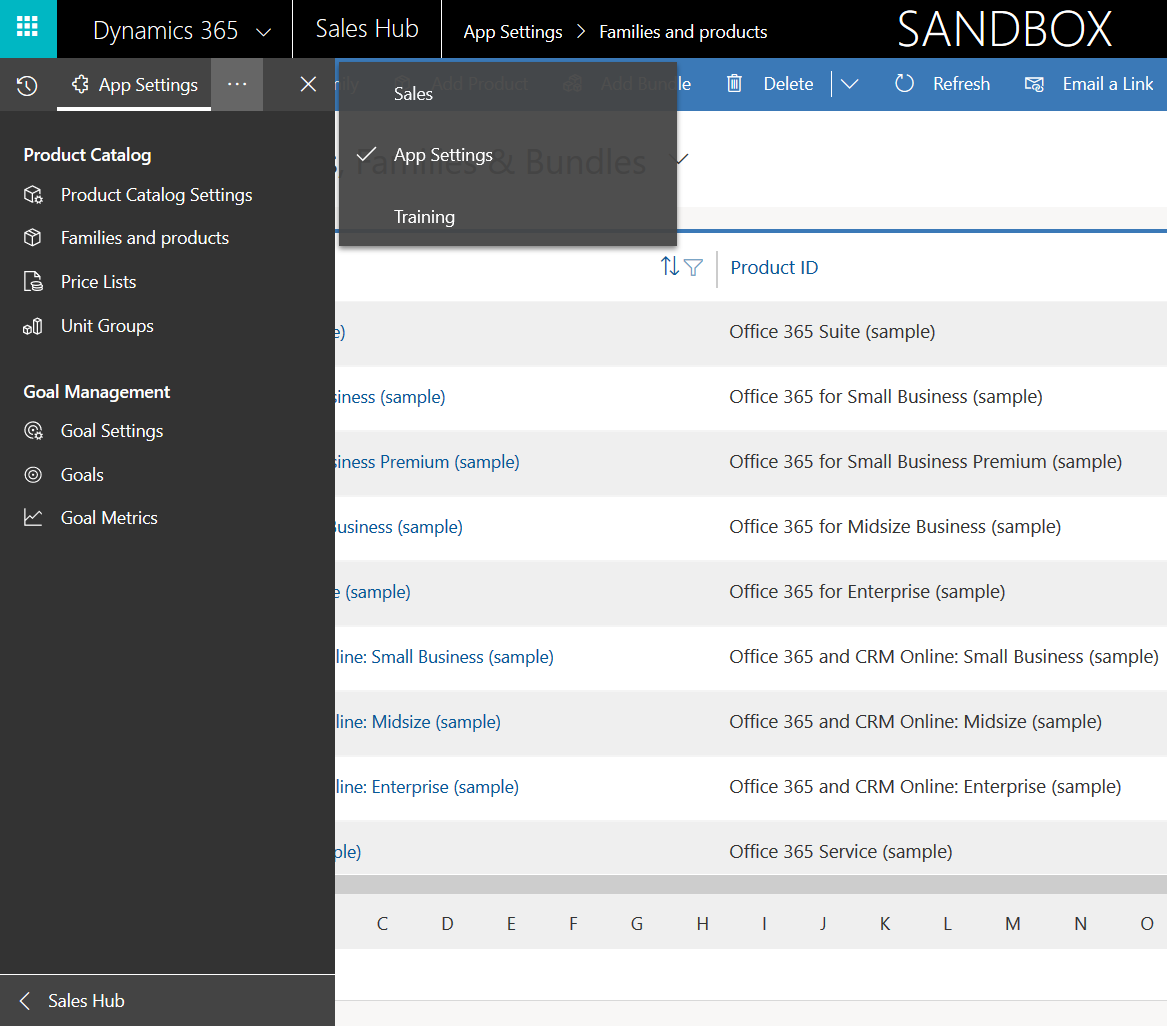Click the Product ID column header

774,267
